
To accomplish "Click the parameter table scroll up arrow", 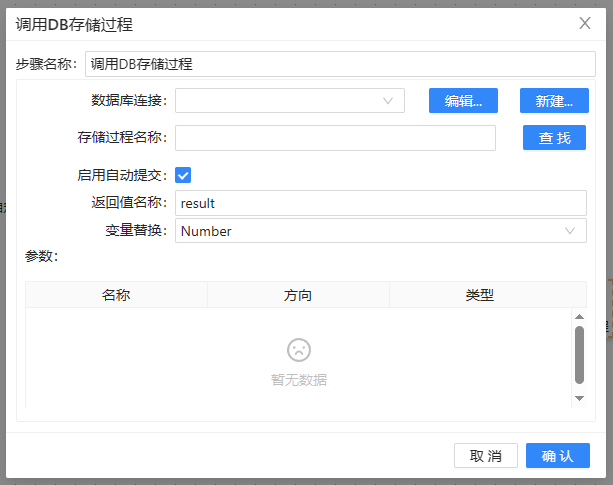I will click(x=578, y=317).
